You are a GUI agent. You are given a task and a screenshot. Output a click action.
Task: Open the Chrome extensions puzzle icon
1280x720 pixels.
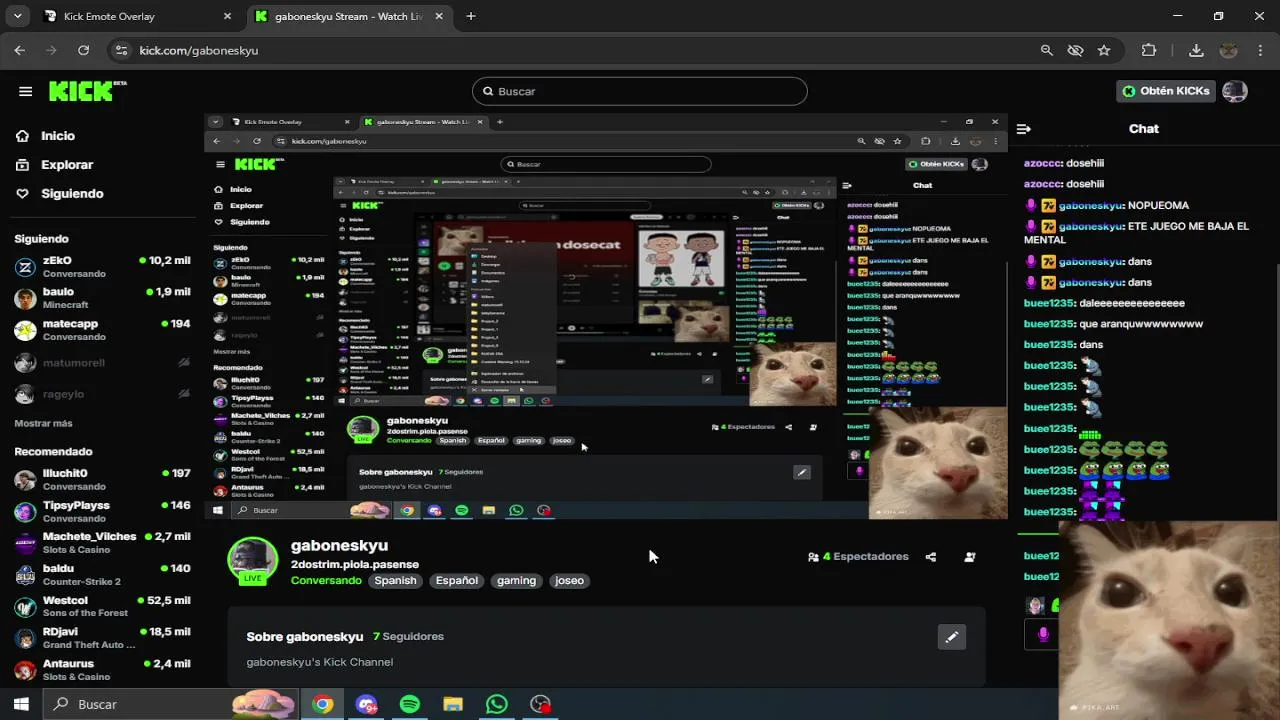tap(1149, 50)
